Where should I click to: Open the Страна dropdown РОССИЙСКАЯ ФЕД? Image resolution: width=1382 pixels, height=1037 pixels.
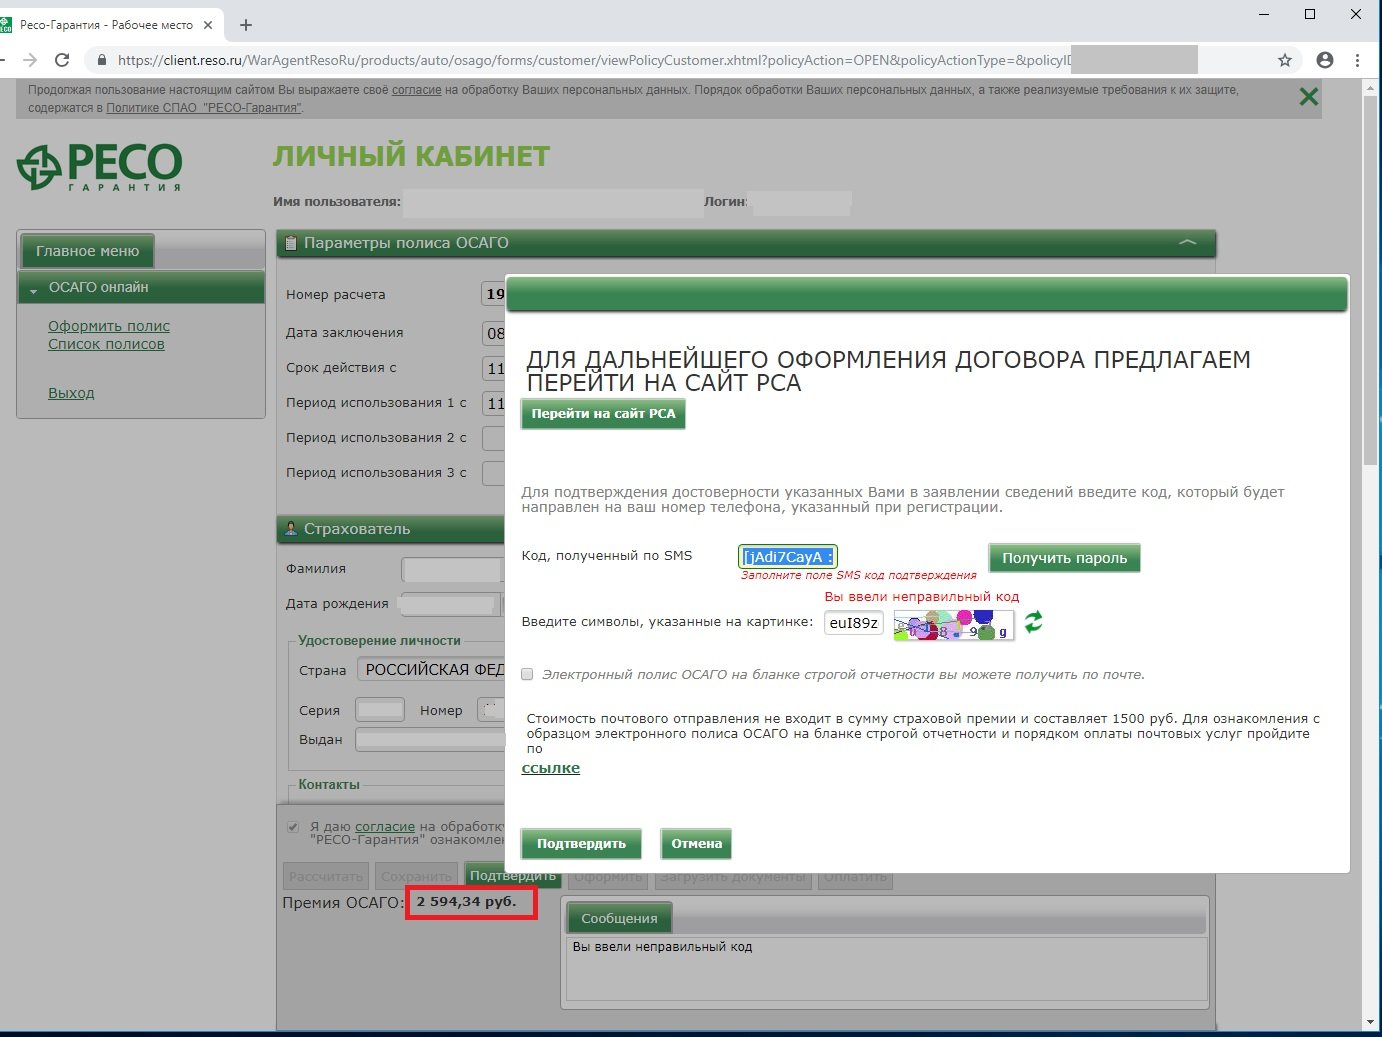pyautogui.click(x=431, y=670)
